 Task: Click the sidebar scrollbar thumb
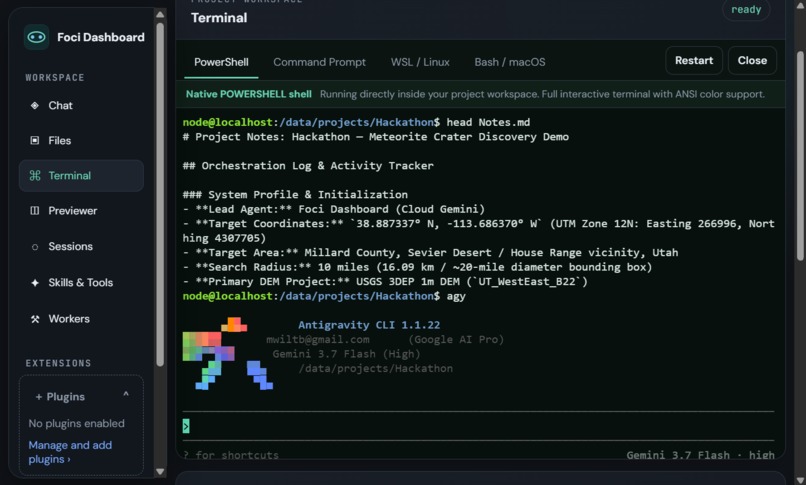click(x=160, y=194)
